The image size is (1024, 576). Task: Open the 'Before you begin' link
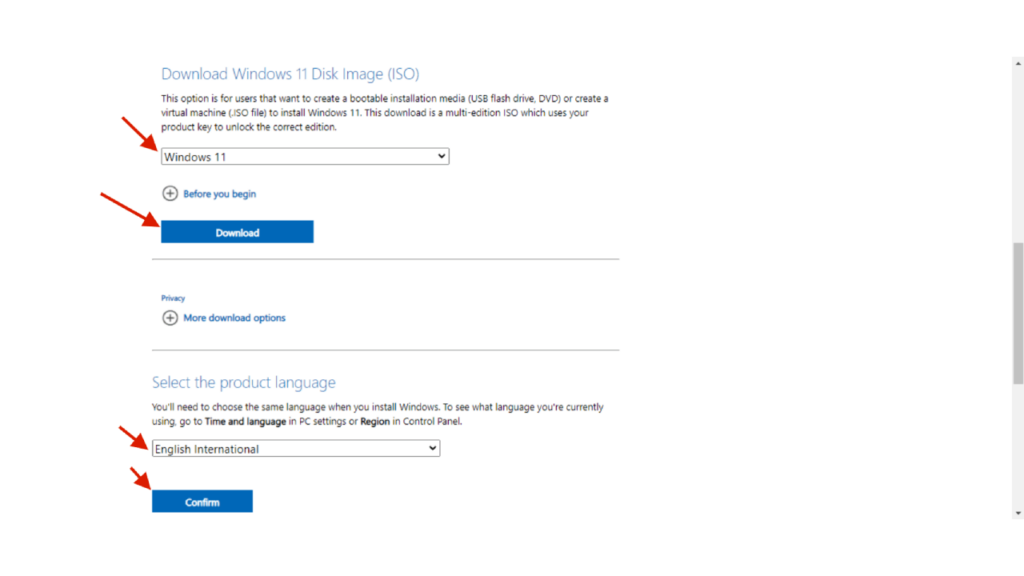219,194
